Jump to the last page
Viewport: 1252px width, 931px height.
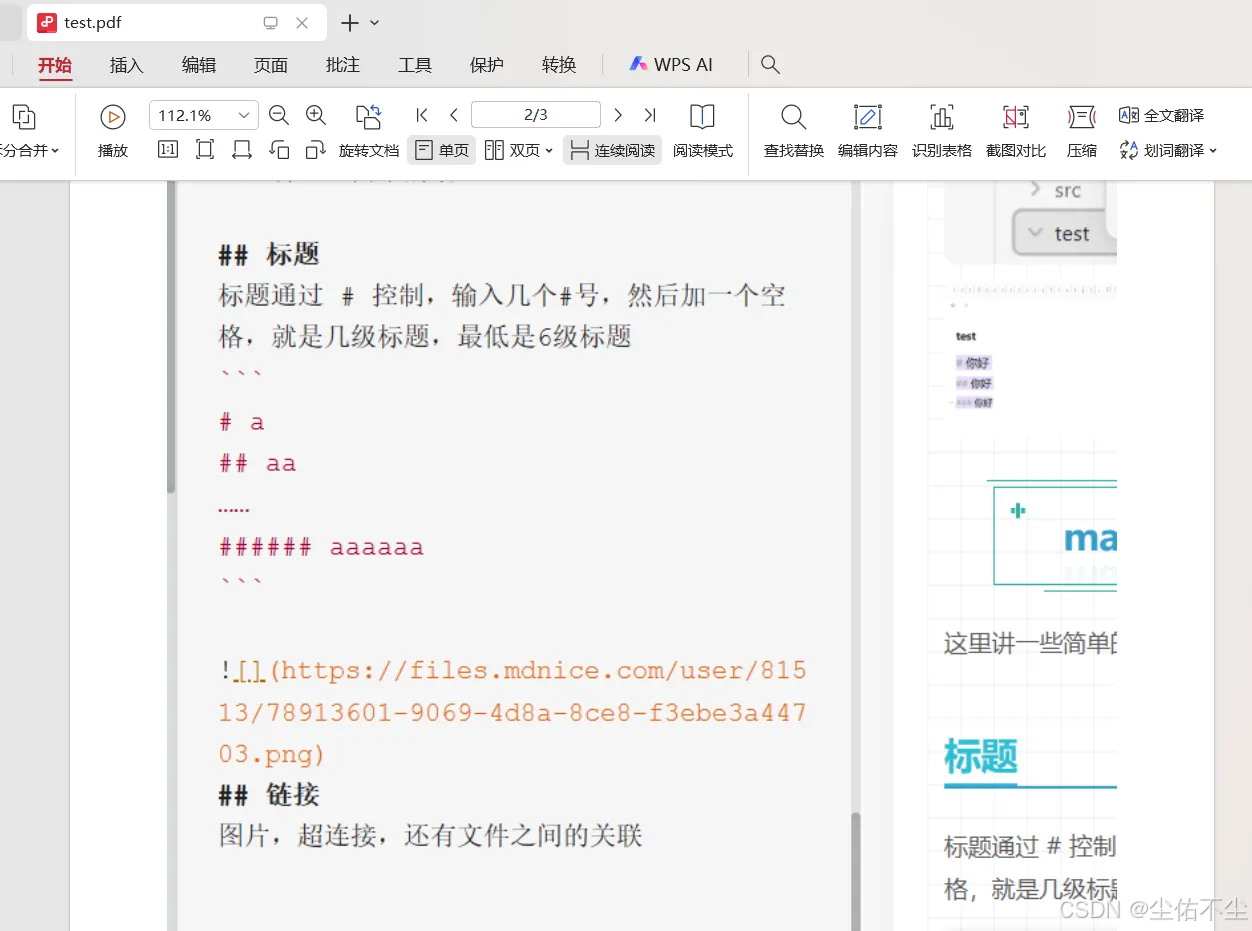[650, 115]
